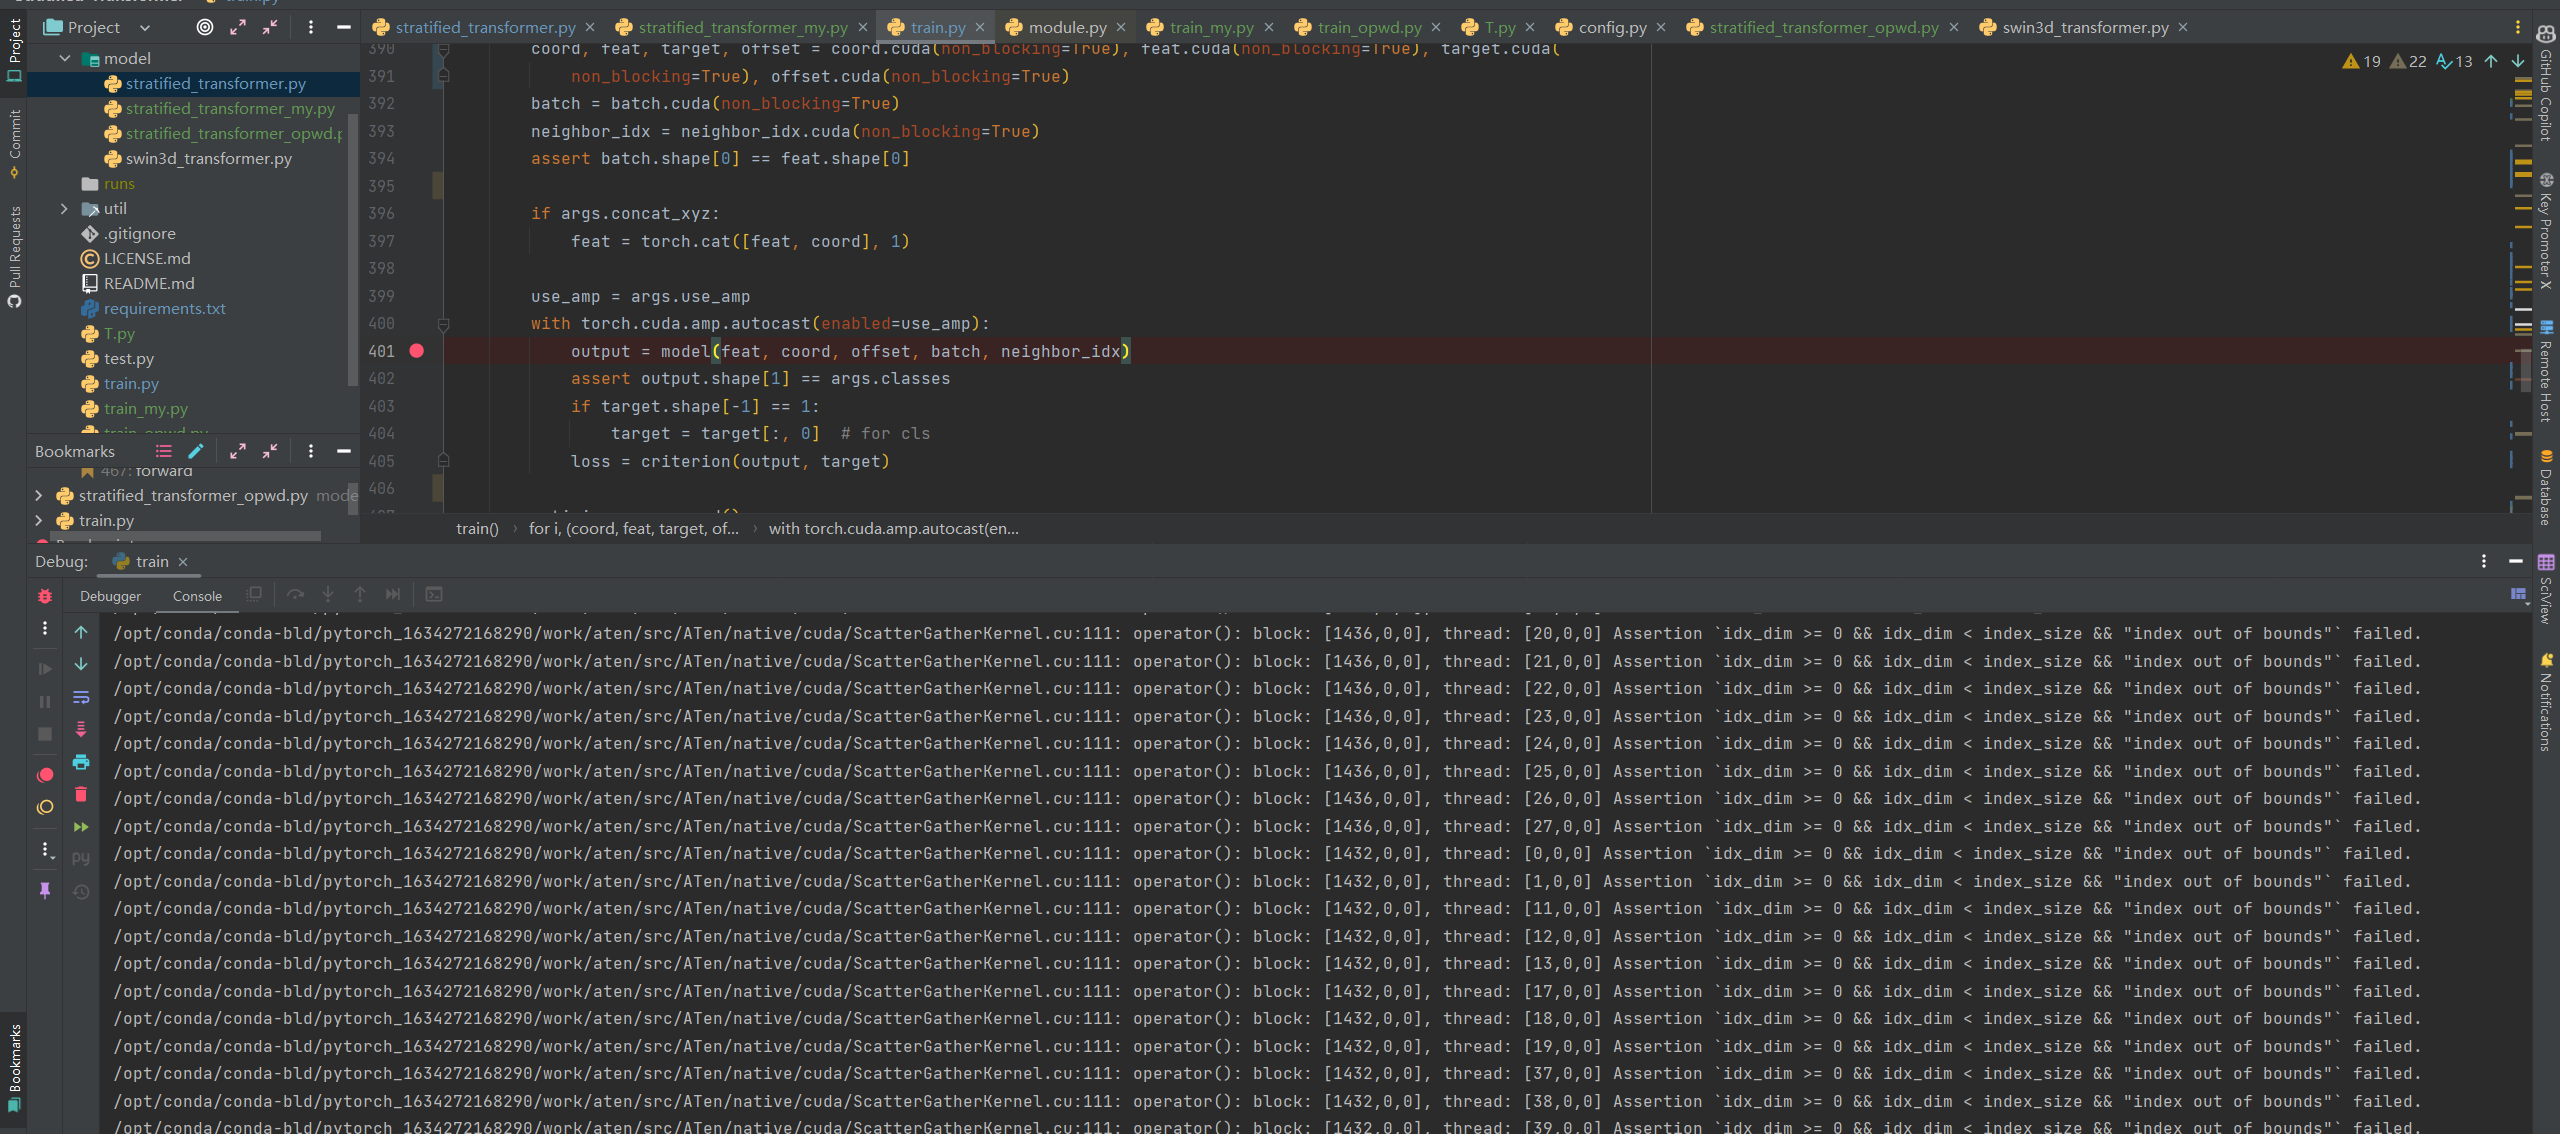Click the 13 typos indicator
Image resolution: width=2560 pixels, height=1134 pixels.
(x=2455, y=62)
